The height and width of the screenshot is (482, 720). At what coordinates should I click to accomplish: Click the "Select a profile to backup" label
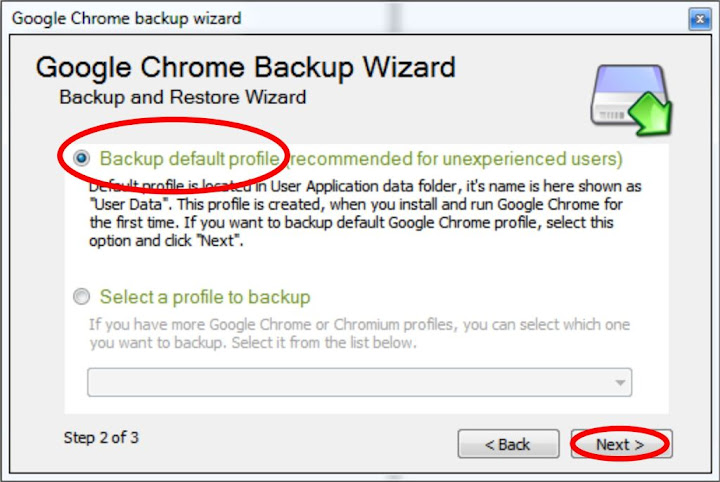click(205, 297)
